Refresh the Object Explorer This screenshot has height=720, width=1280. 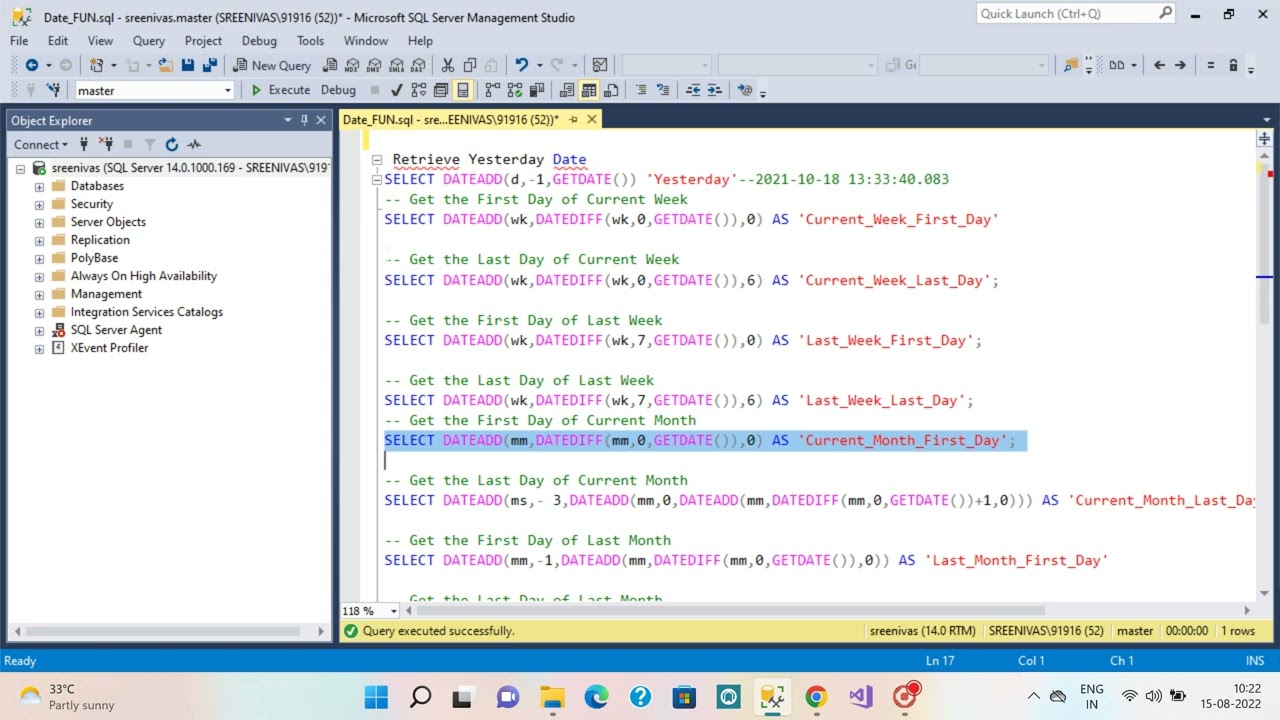coord(172,145)
